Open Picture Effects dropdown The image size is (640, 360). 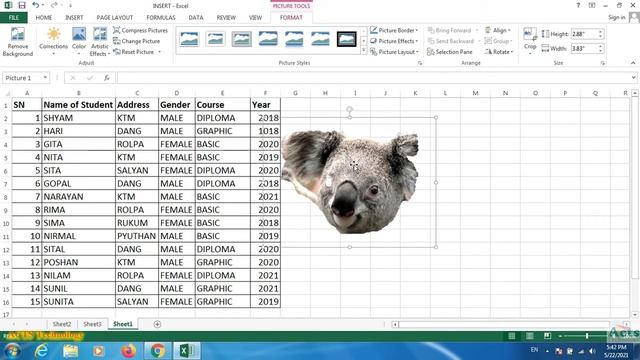coord(394,41)
